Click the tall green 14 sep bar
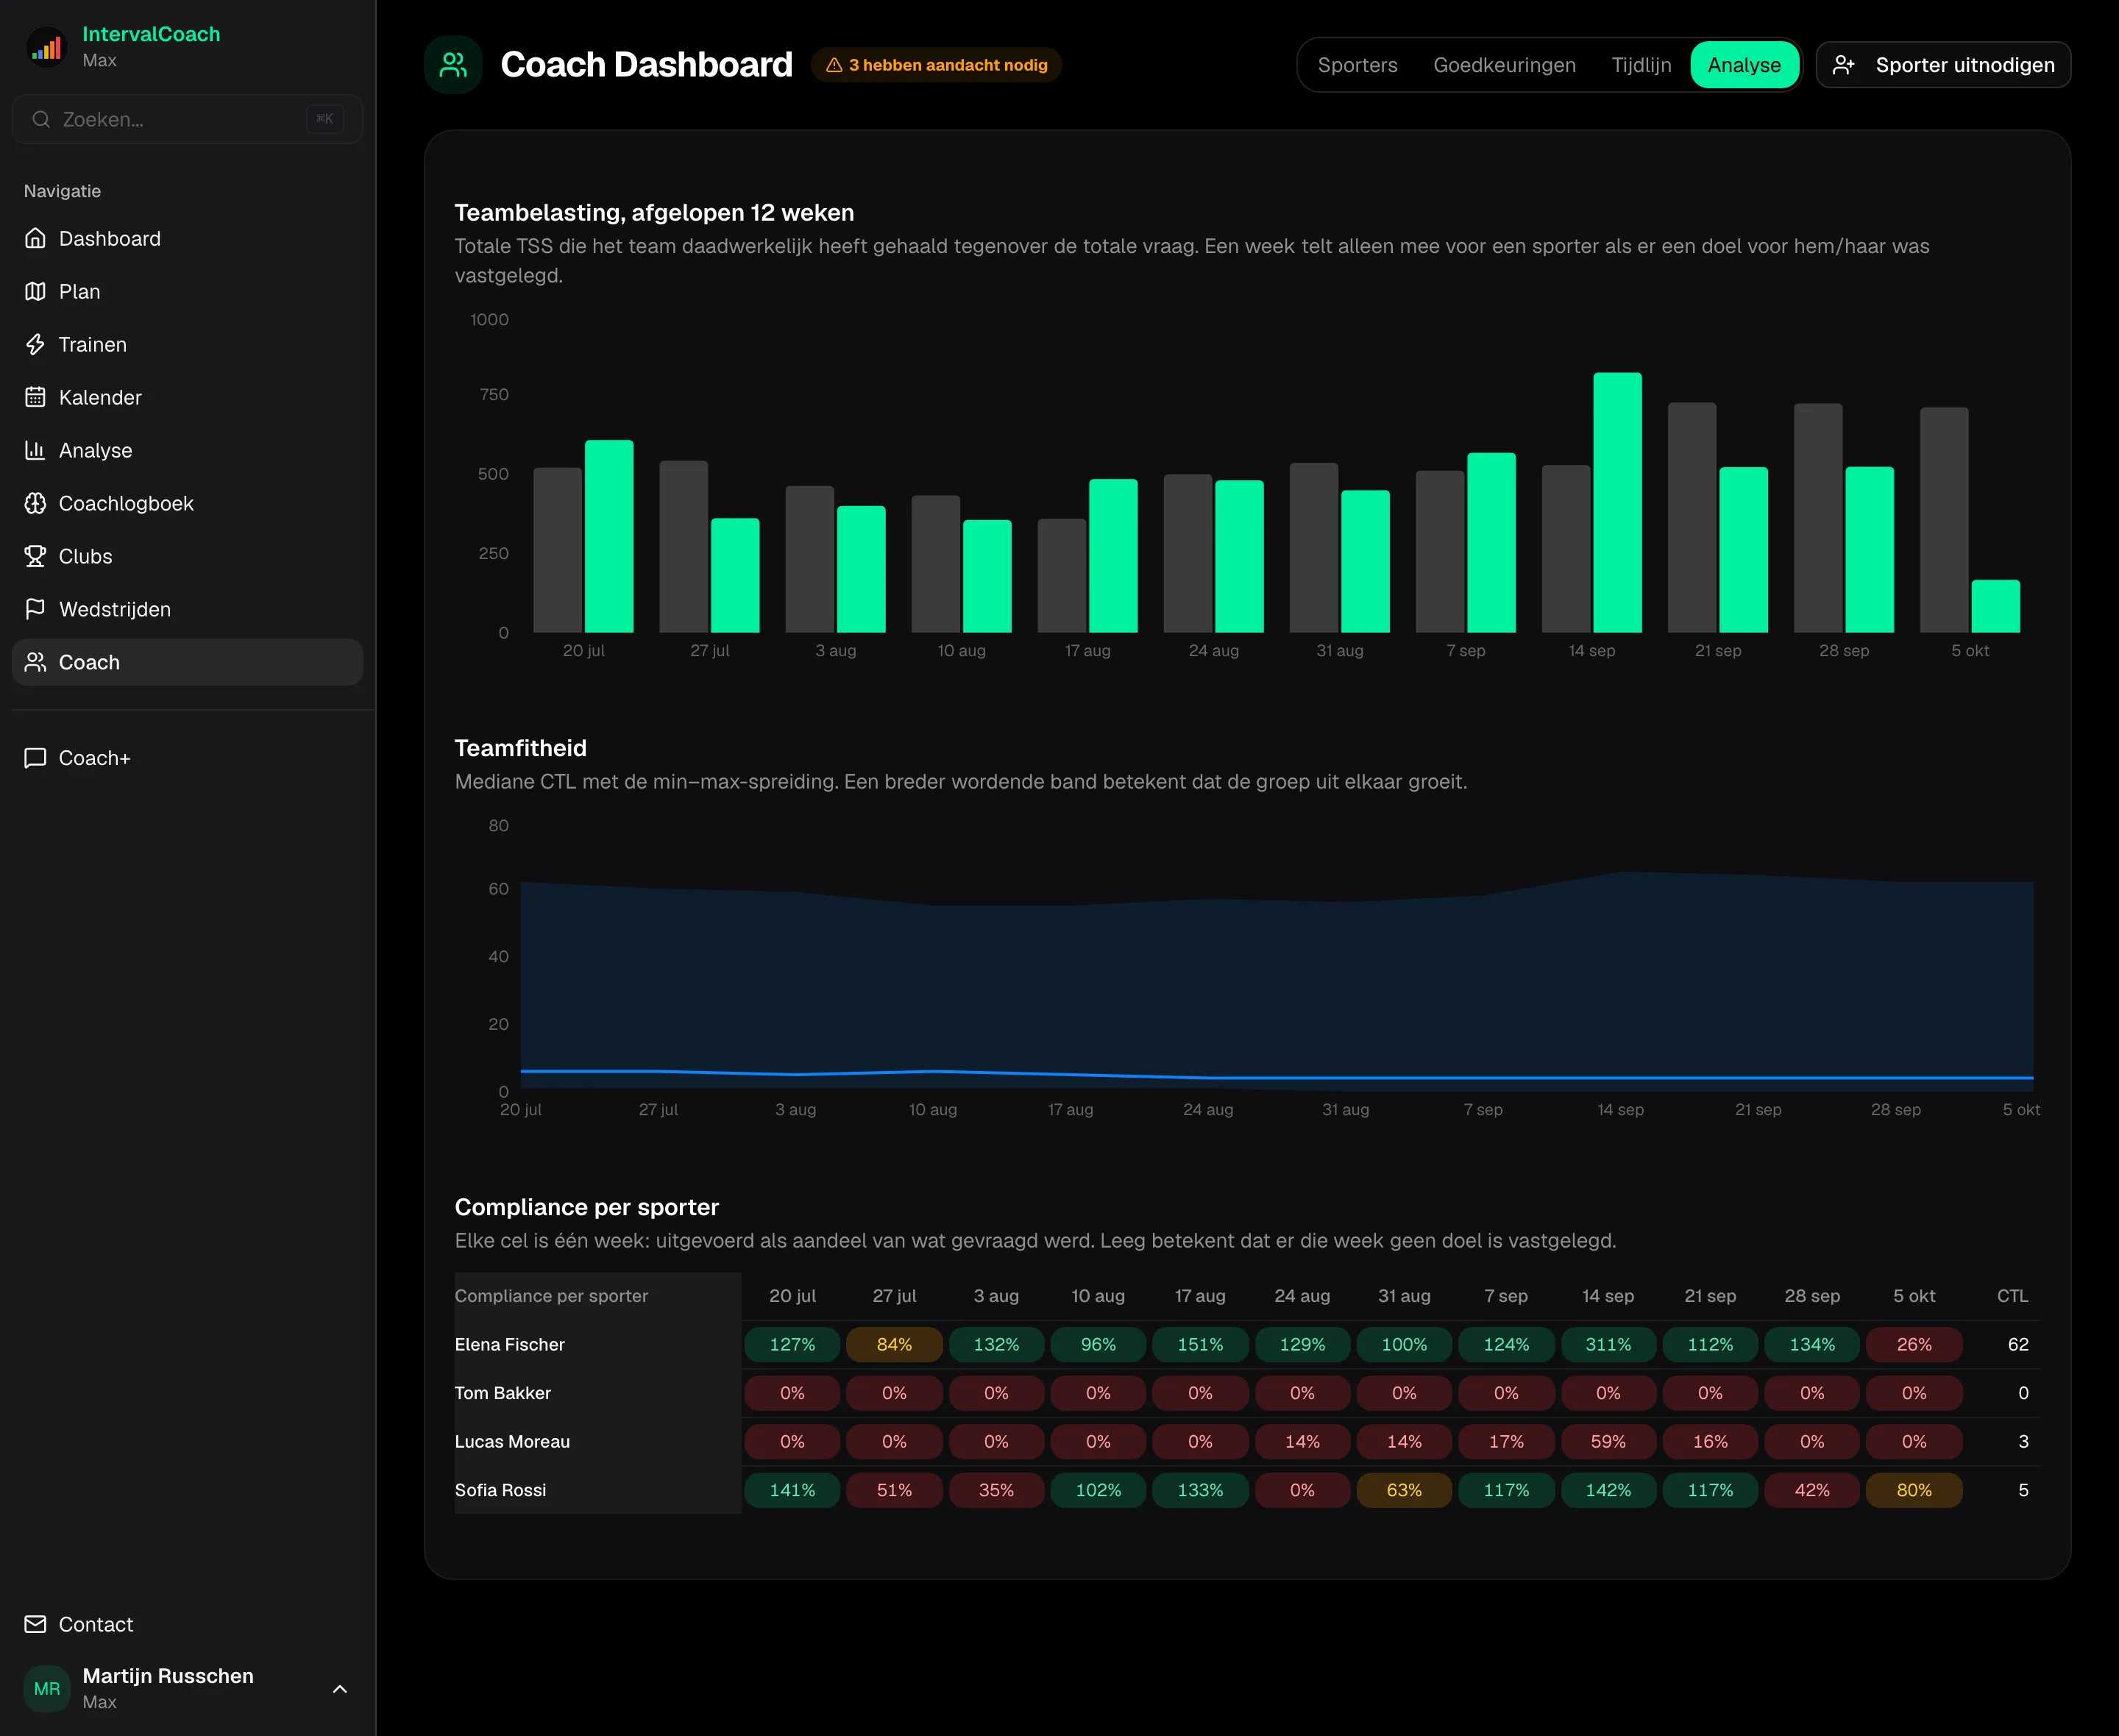Image resolution: width=2119 pixels, height=1736 pixels. [1617, 502]
